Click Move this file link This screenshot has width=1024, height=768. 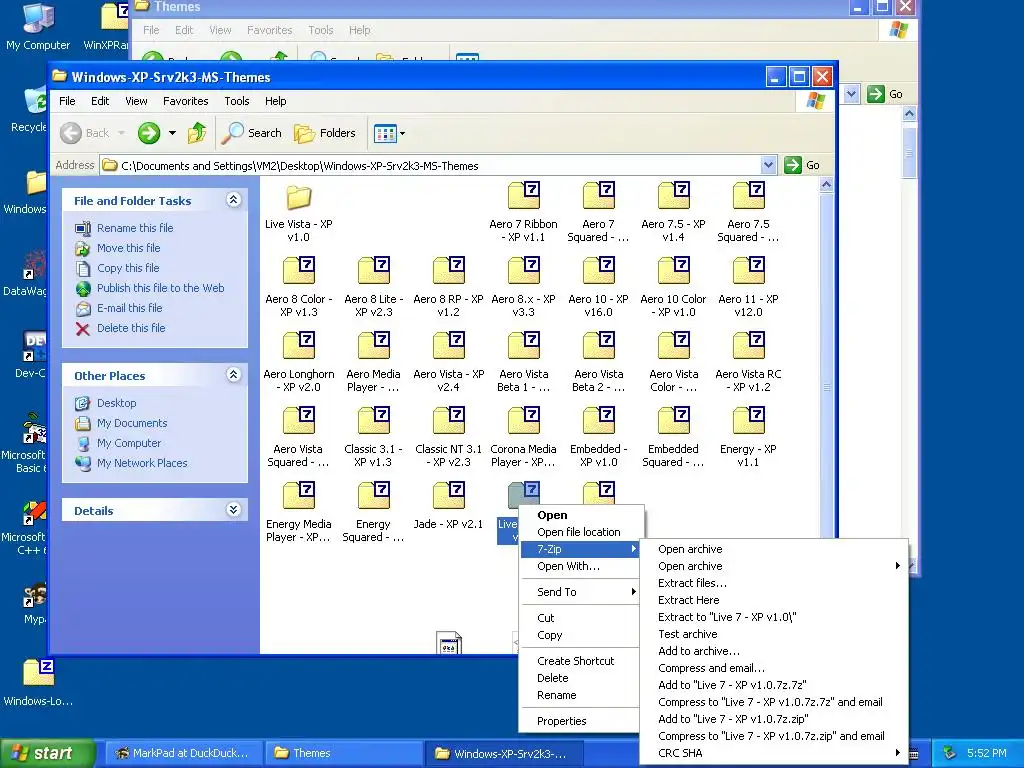[x=129, y=248]
